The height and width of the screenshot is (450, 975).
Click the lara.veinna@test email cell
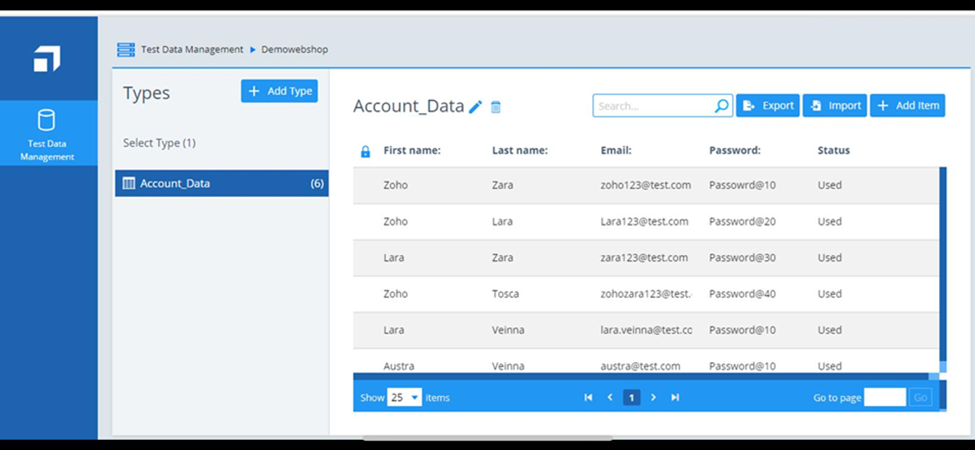point(646,330)
